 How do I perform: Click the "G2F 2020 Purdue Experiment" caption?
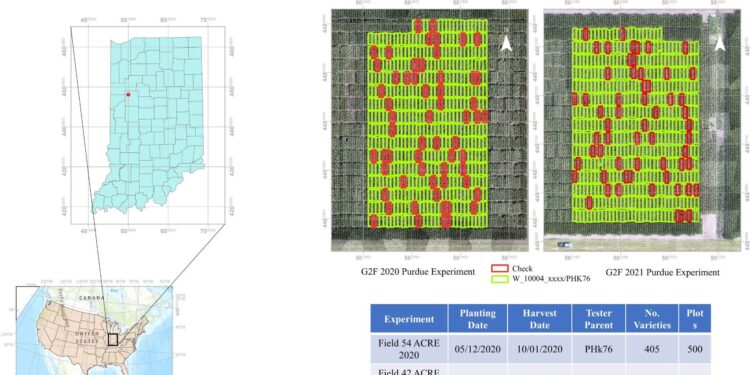[x=418, y=272]
